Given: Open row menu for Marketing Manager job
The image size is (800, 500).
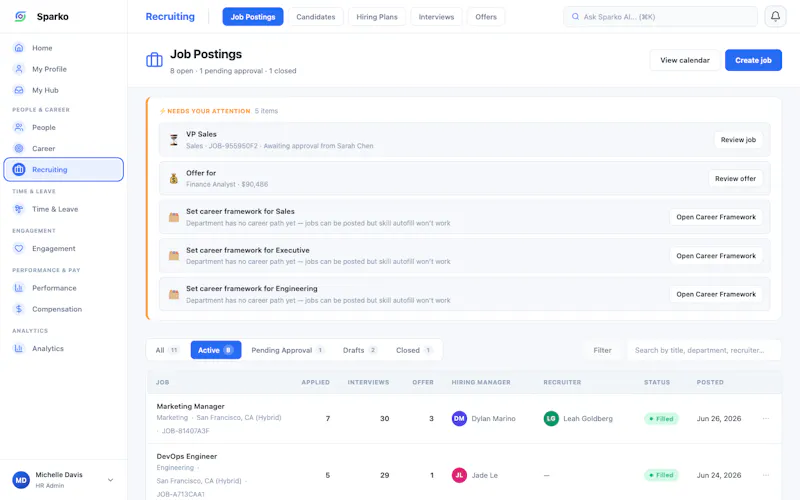Looking at the screenshot, I should [766, 418].
